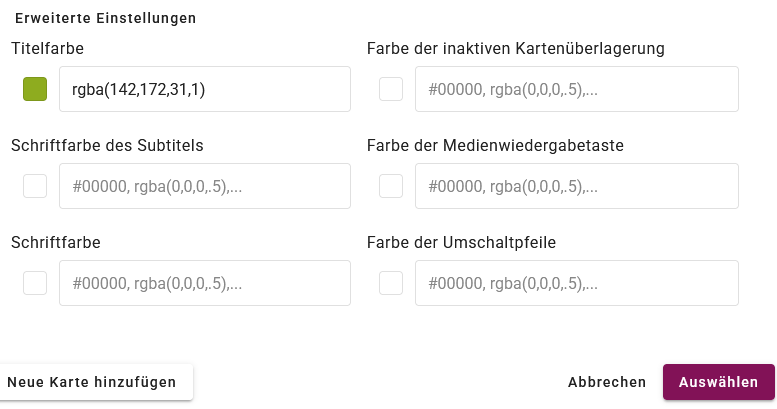Open the inaktive Kartenüberlagerung color swatch
Viewport: 777px width, 409px height.
(x=391, y=89)
